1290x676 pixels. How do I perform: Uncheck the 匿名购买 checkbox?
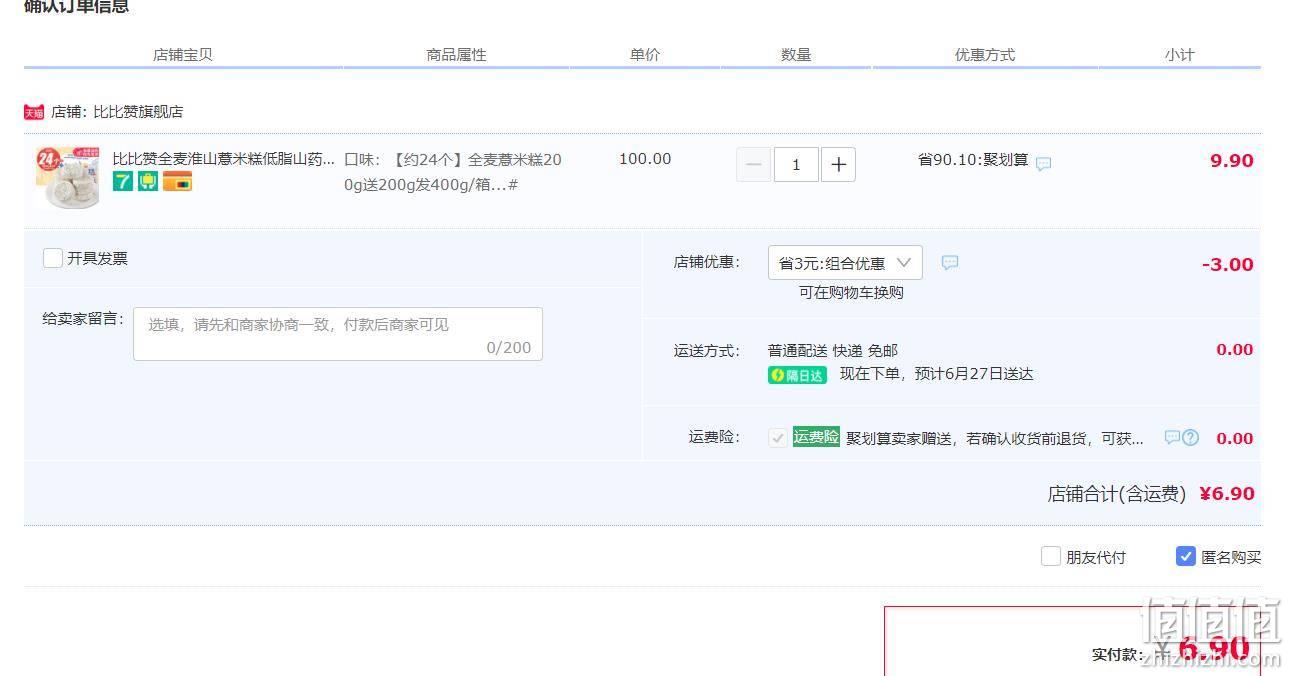pos(1185,556)
